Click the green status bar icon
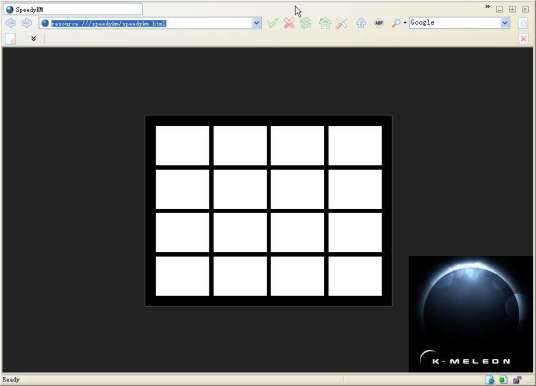This screenshot has width=536, height=386. (503, 380)
